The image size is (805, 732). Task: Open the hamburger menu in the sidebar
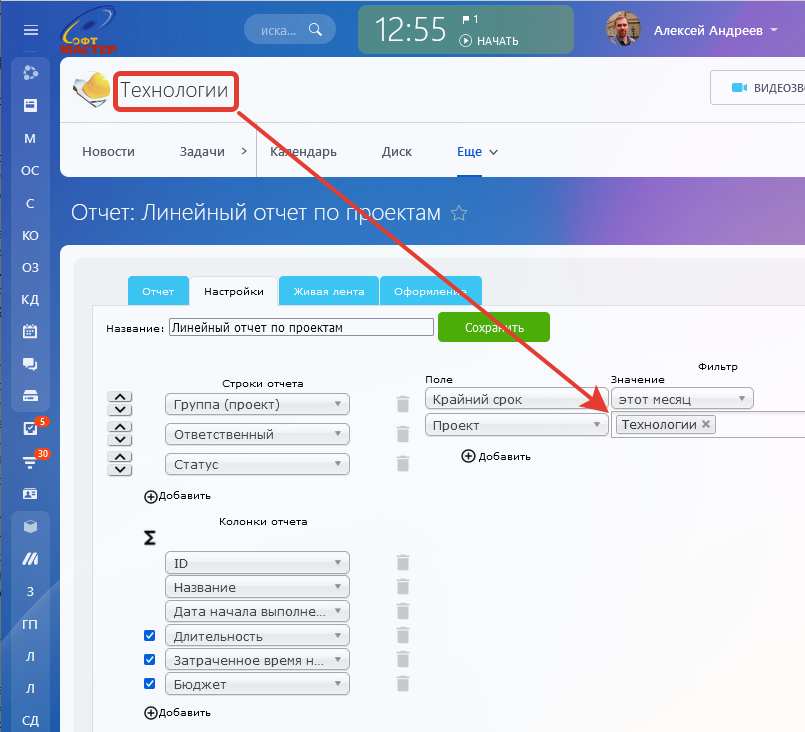tap(30, 30)
